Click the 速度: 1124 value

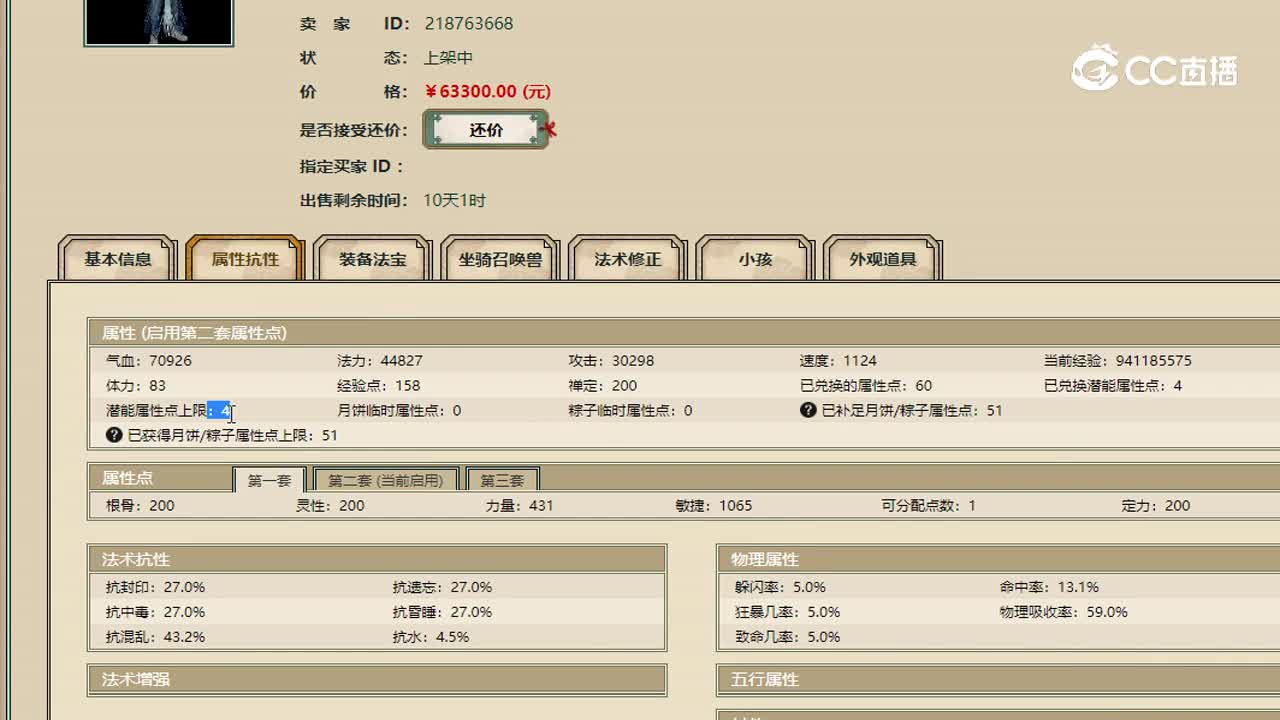(x=838, y=360)
